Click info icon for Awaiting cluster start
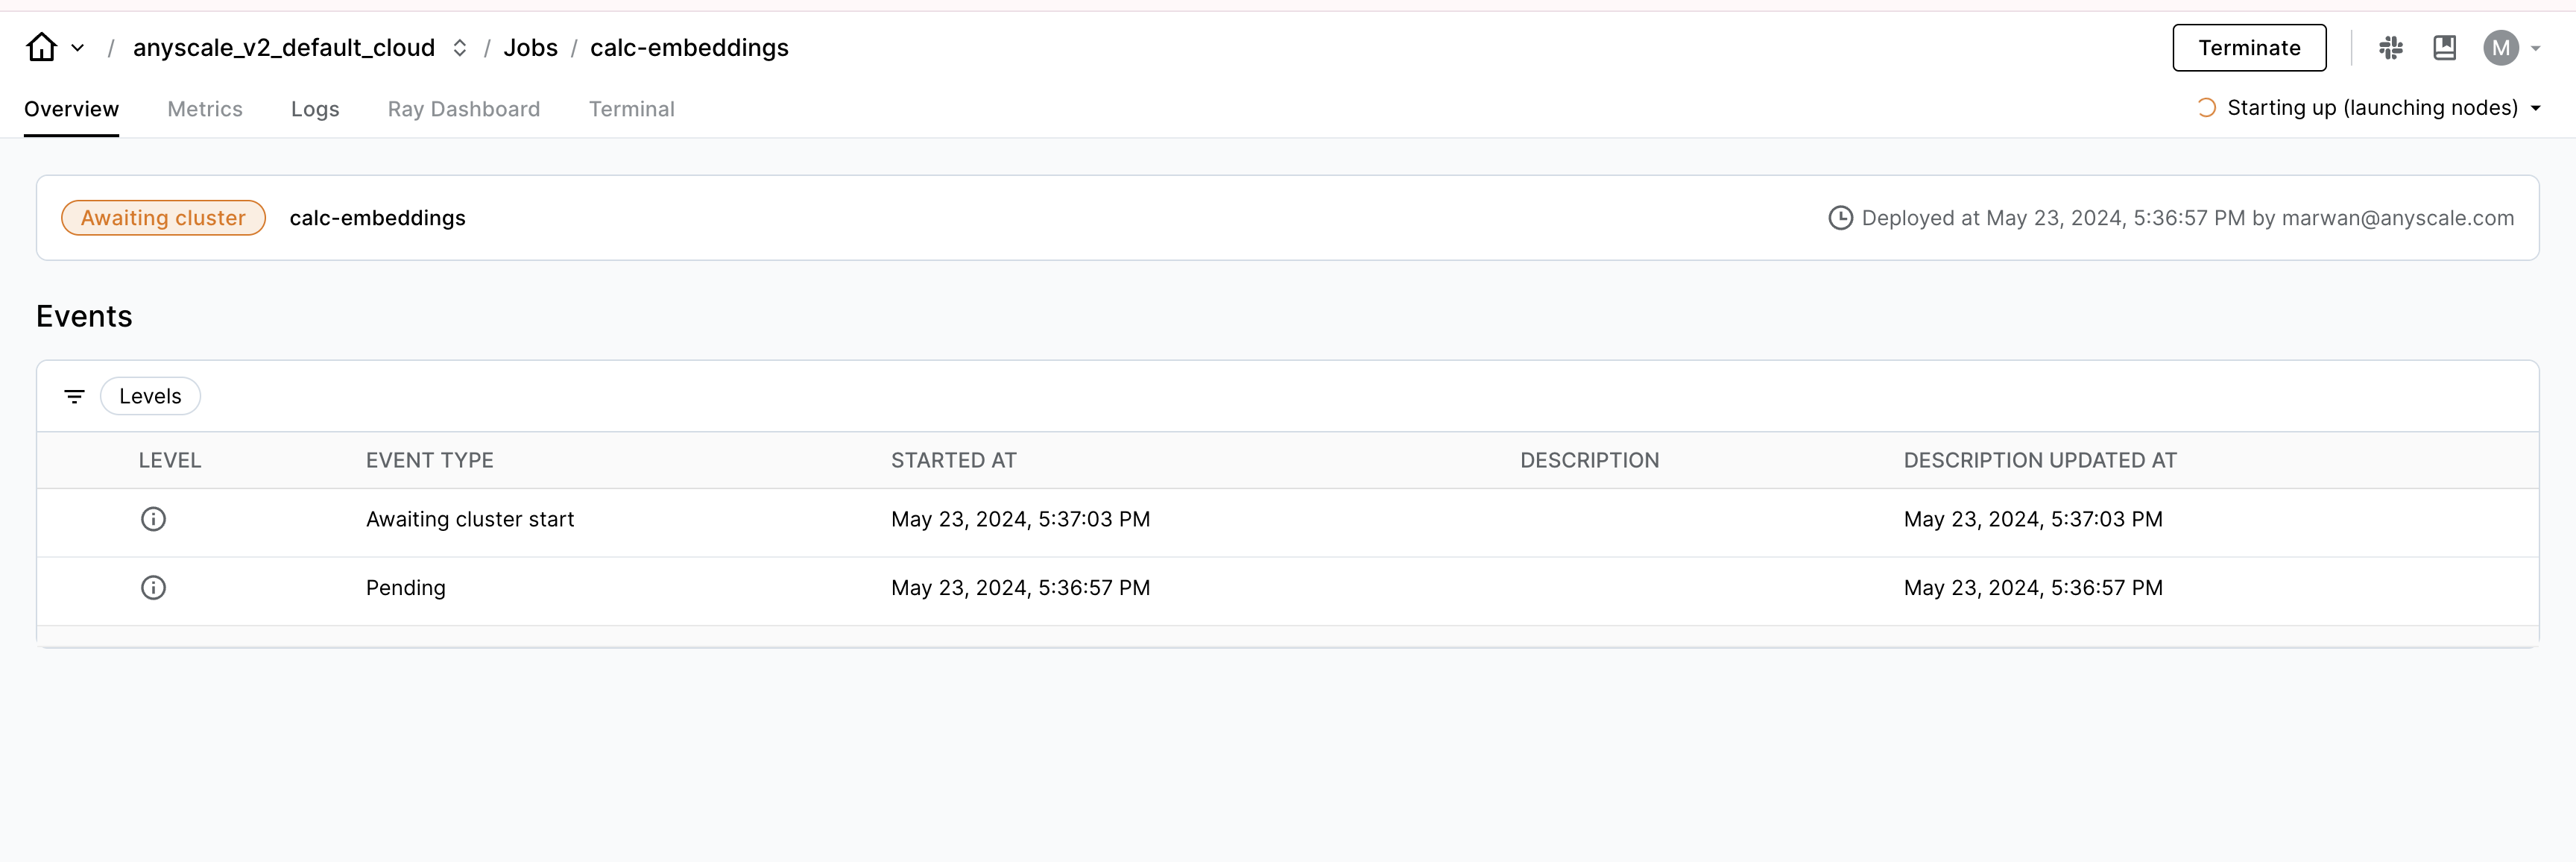This screenshot has height=862, width=2576. pos(153,519)
